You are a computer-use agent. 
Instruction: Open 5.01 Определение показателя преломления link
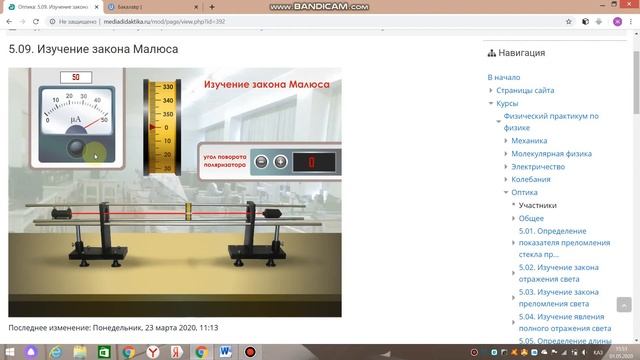click(564, 242)
